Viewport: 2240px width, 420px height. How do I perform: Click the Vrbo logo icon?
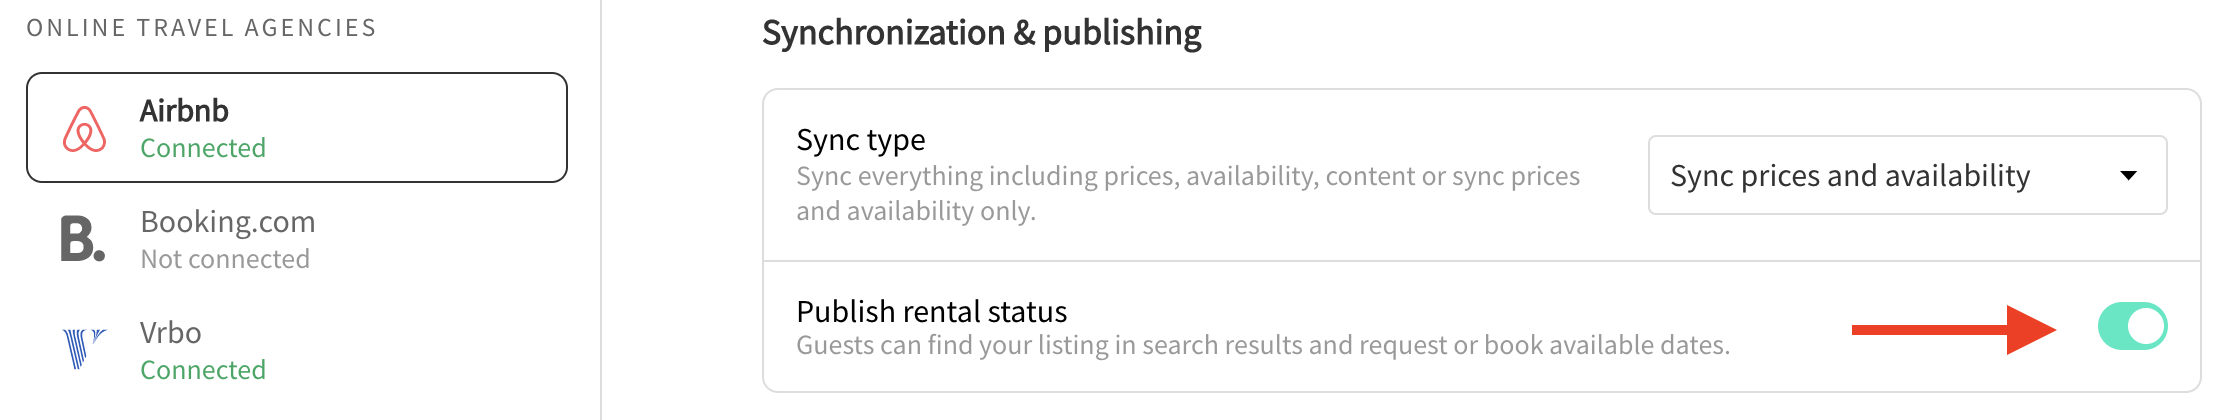coord(84,349)
